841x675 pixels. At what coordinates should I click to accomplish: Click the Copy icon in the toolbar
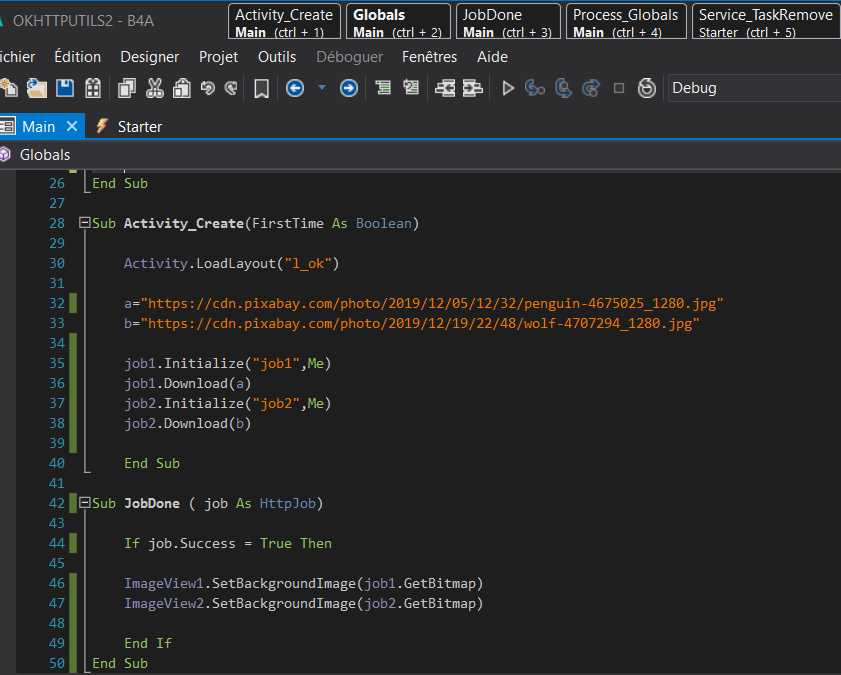coord(127,88)
